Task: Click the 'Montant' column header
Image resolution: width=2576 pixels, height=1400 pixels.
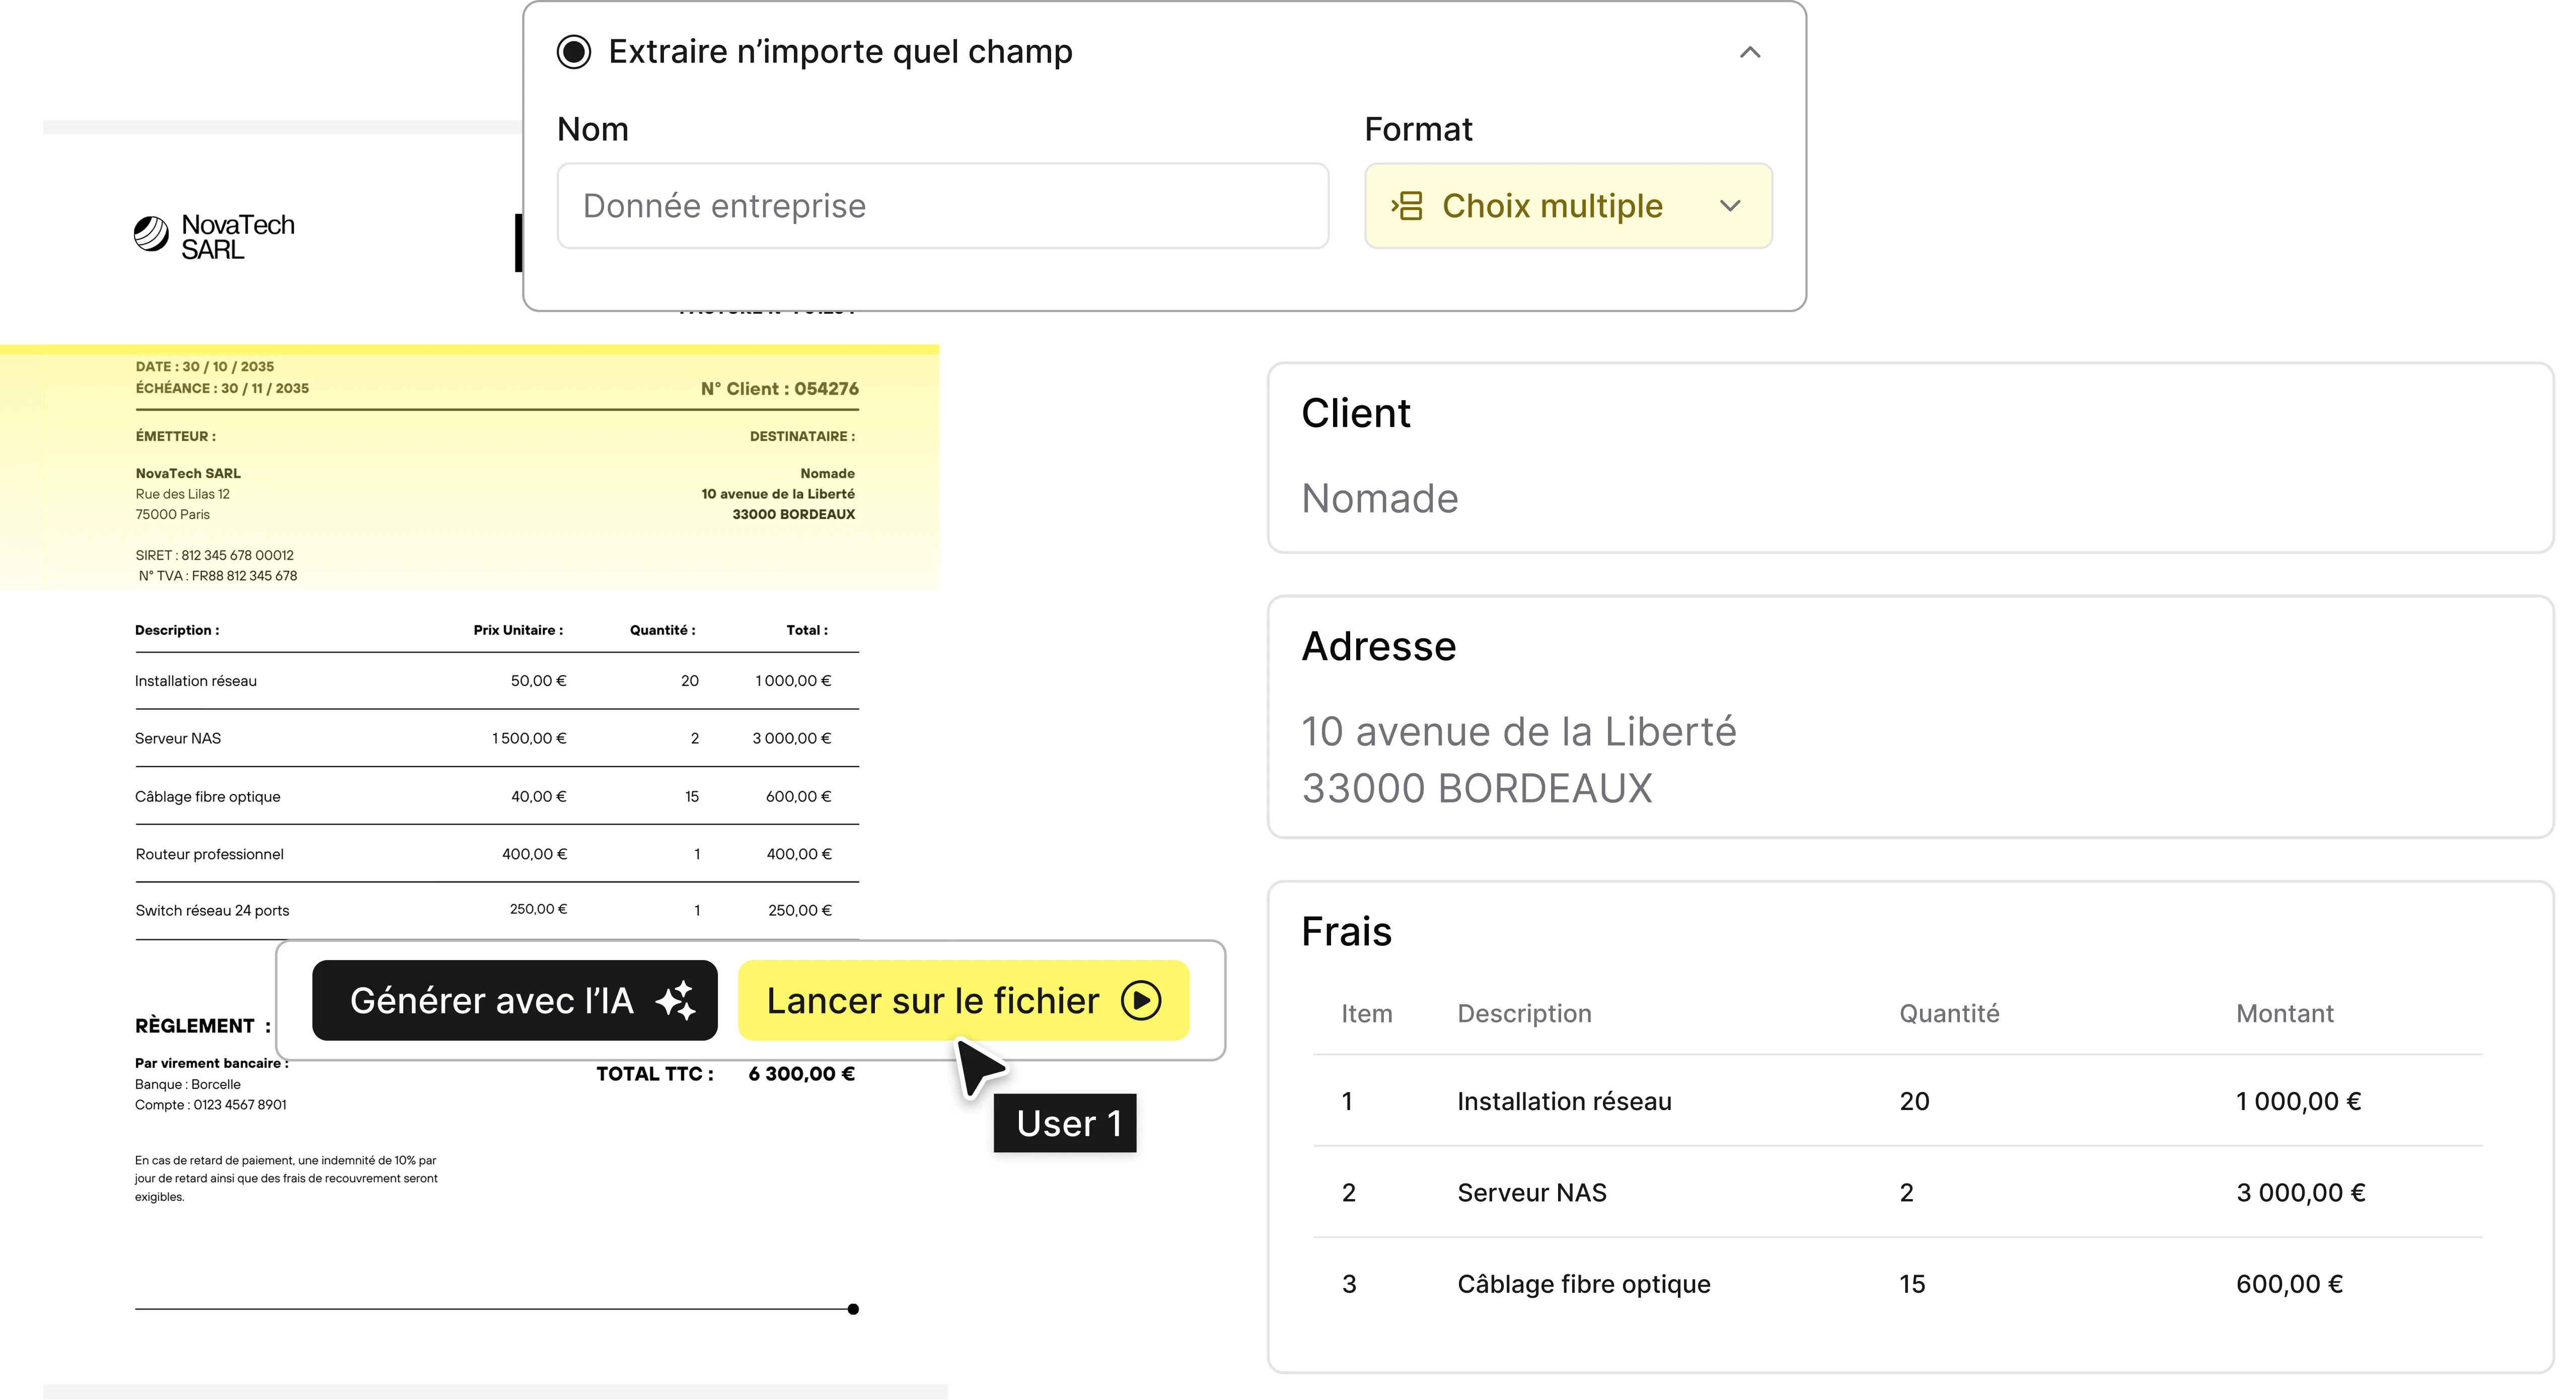Action: click(x=2284, y=1013)
